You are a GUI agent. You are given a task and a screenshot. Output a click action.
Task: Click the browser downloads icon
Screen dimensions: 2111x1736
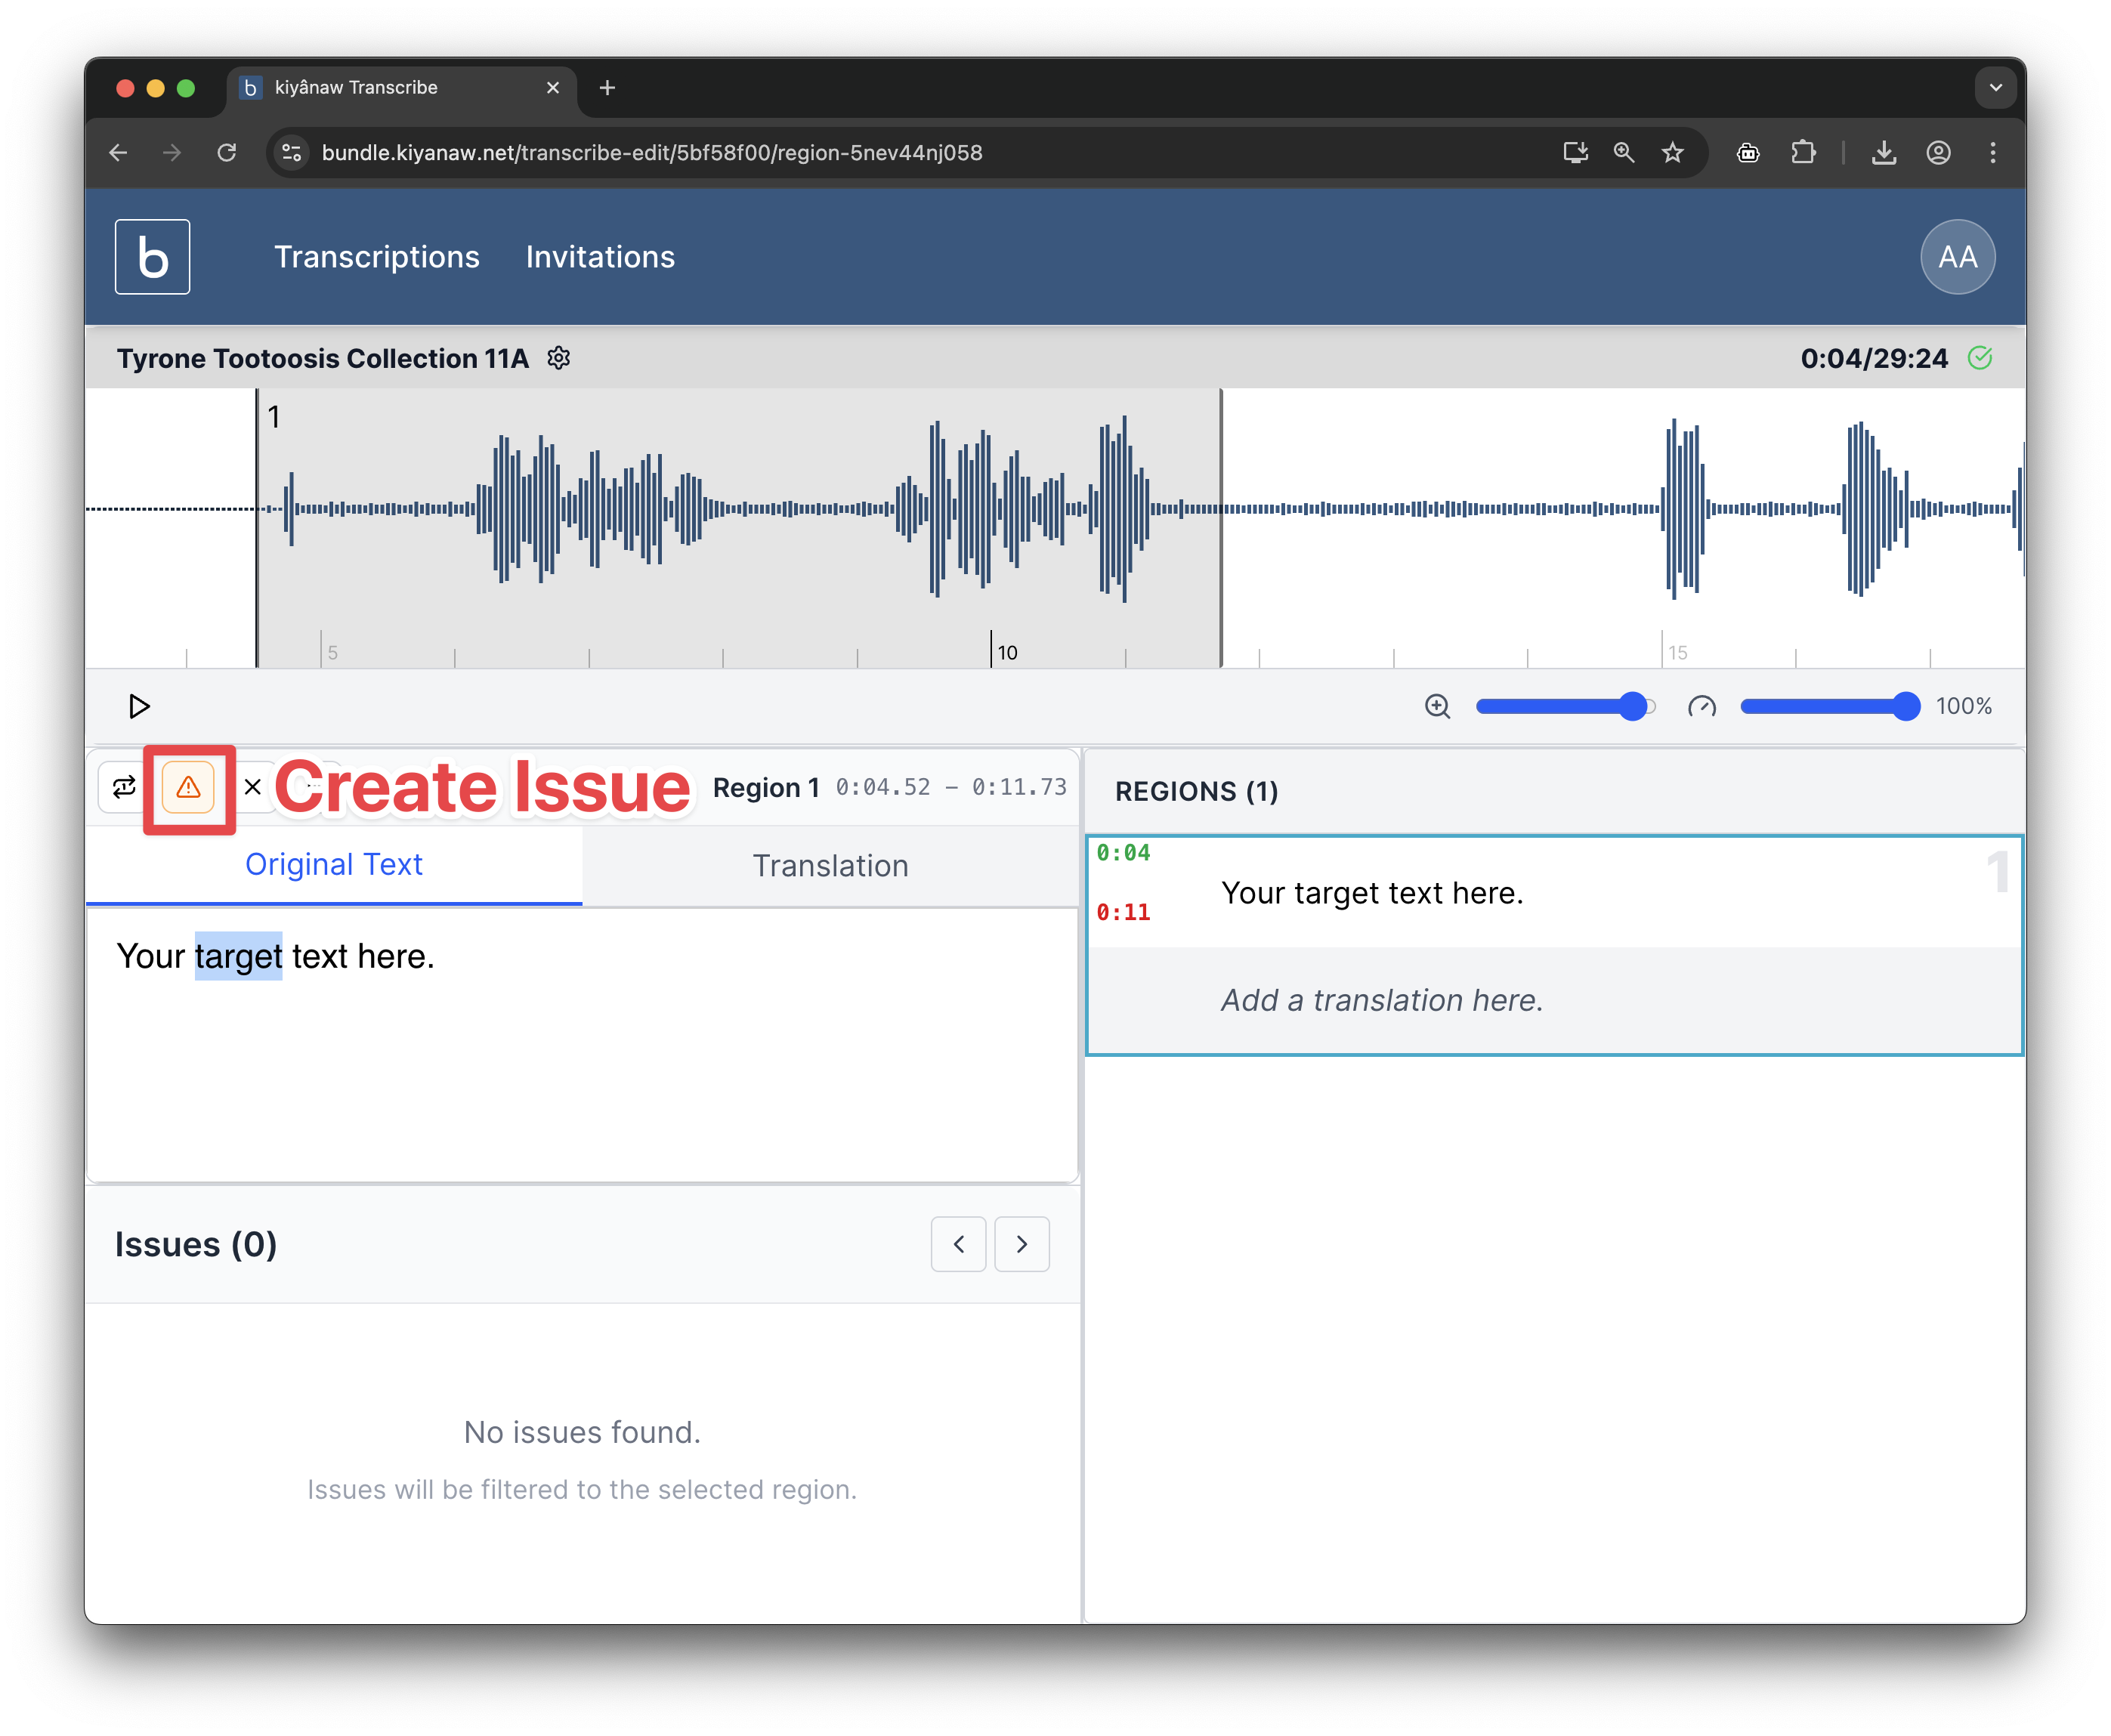pos(1884,152)
